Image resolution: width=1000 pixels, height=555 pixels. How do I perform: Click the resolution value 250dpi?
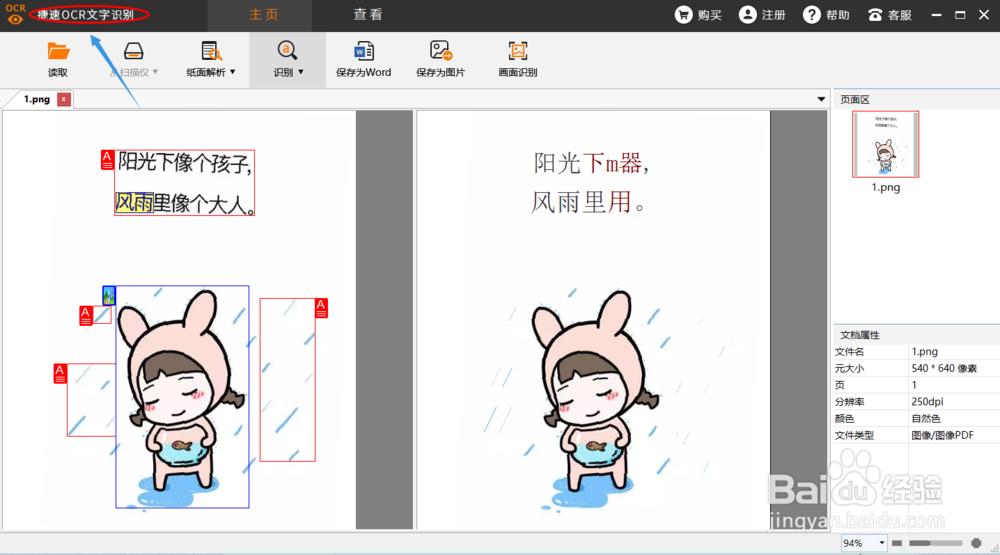[x=927, y=401]
